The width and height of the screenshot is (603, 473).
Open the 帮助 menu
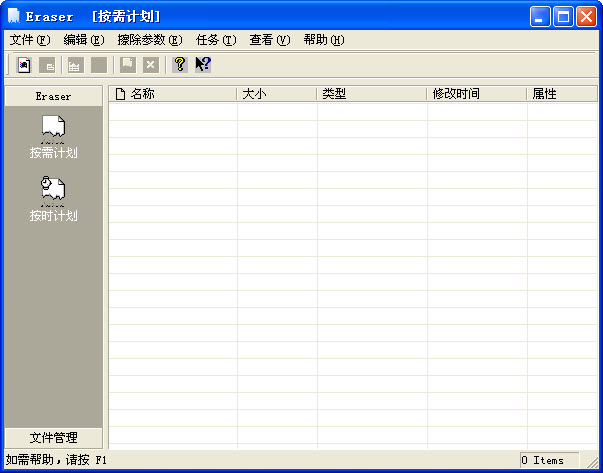coord(323,40)
